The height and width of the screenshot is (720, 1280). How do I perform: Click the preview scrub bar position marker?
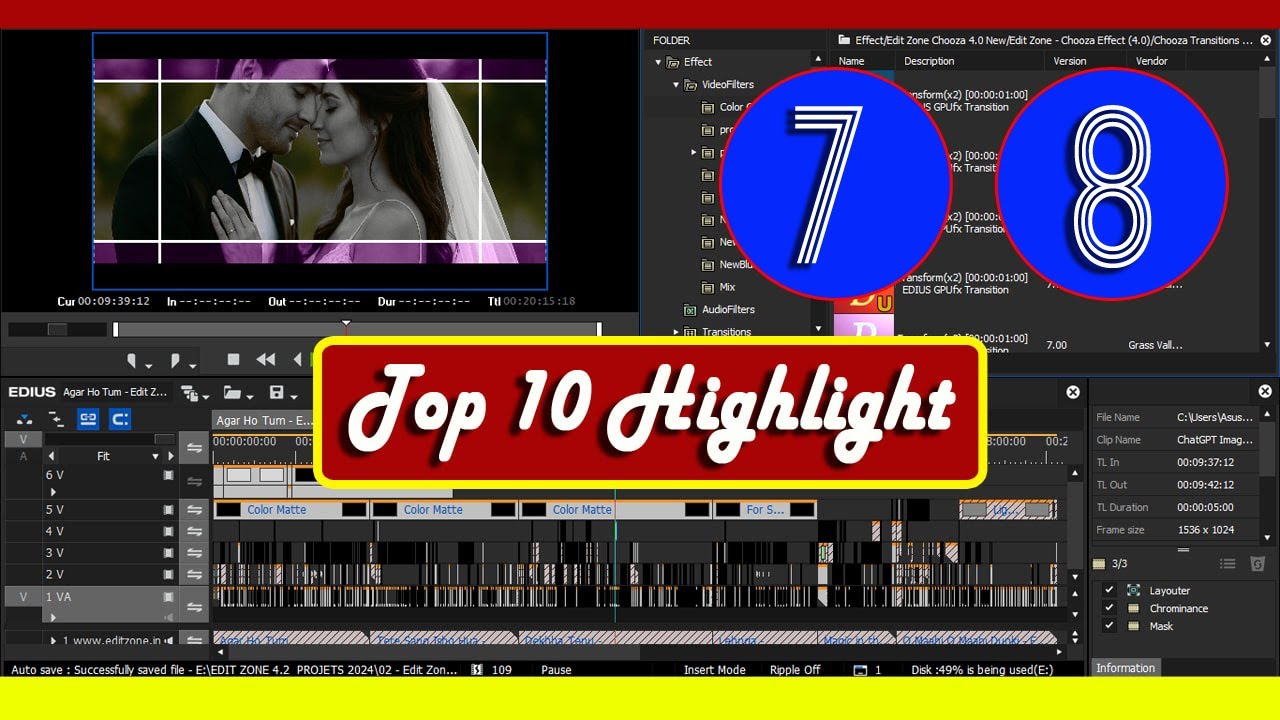pos(346,323)
